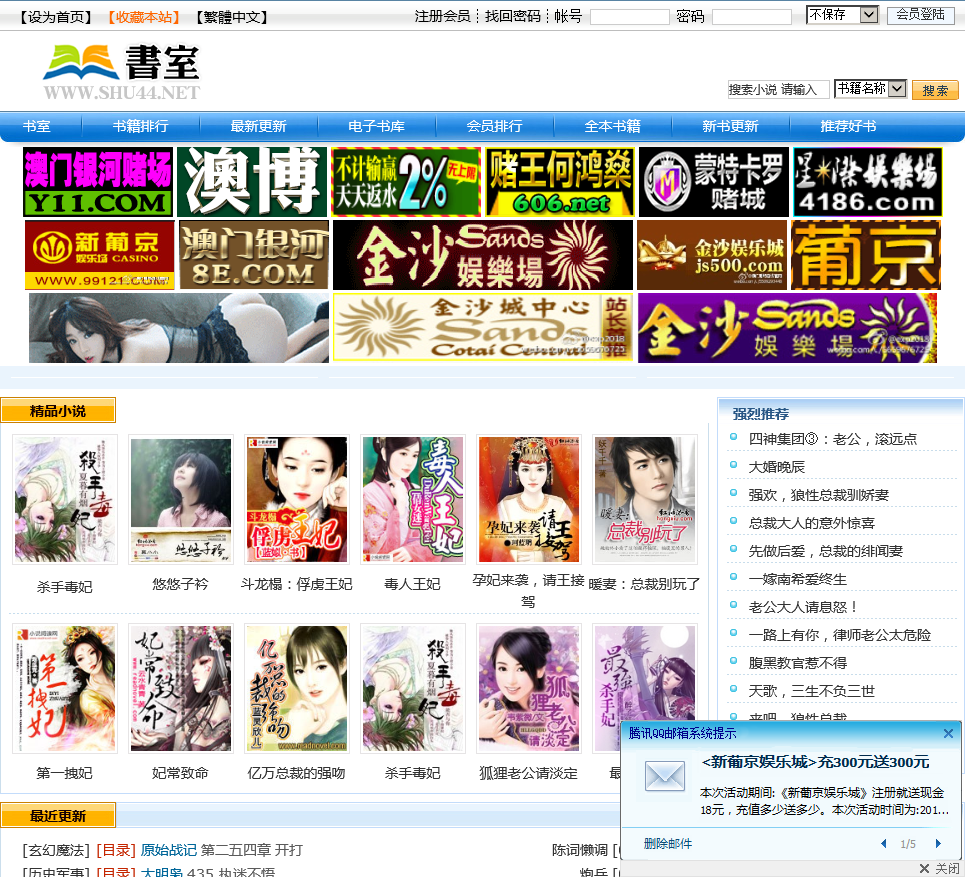Click 关闭 at the popup bottom
The image size is (965, 877).
[940, 868]
